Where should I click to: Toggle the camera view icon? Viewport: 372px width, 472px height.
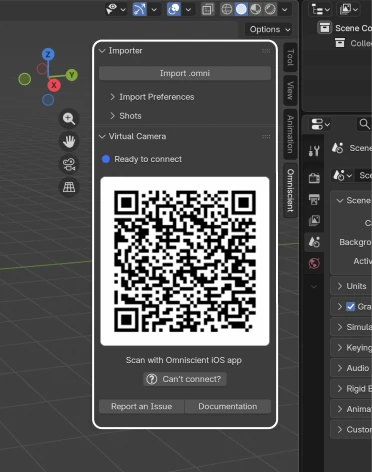pyautogui.click(x=69, y=164)
